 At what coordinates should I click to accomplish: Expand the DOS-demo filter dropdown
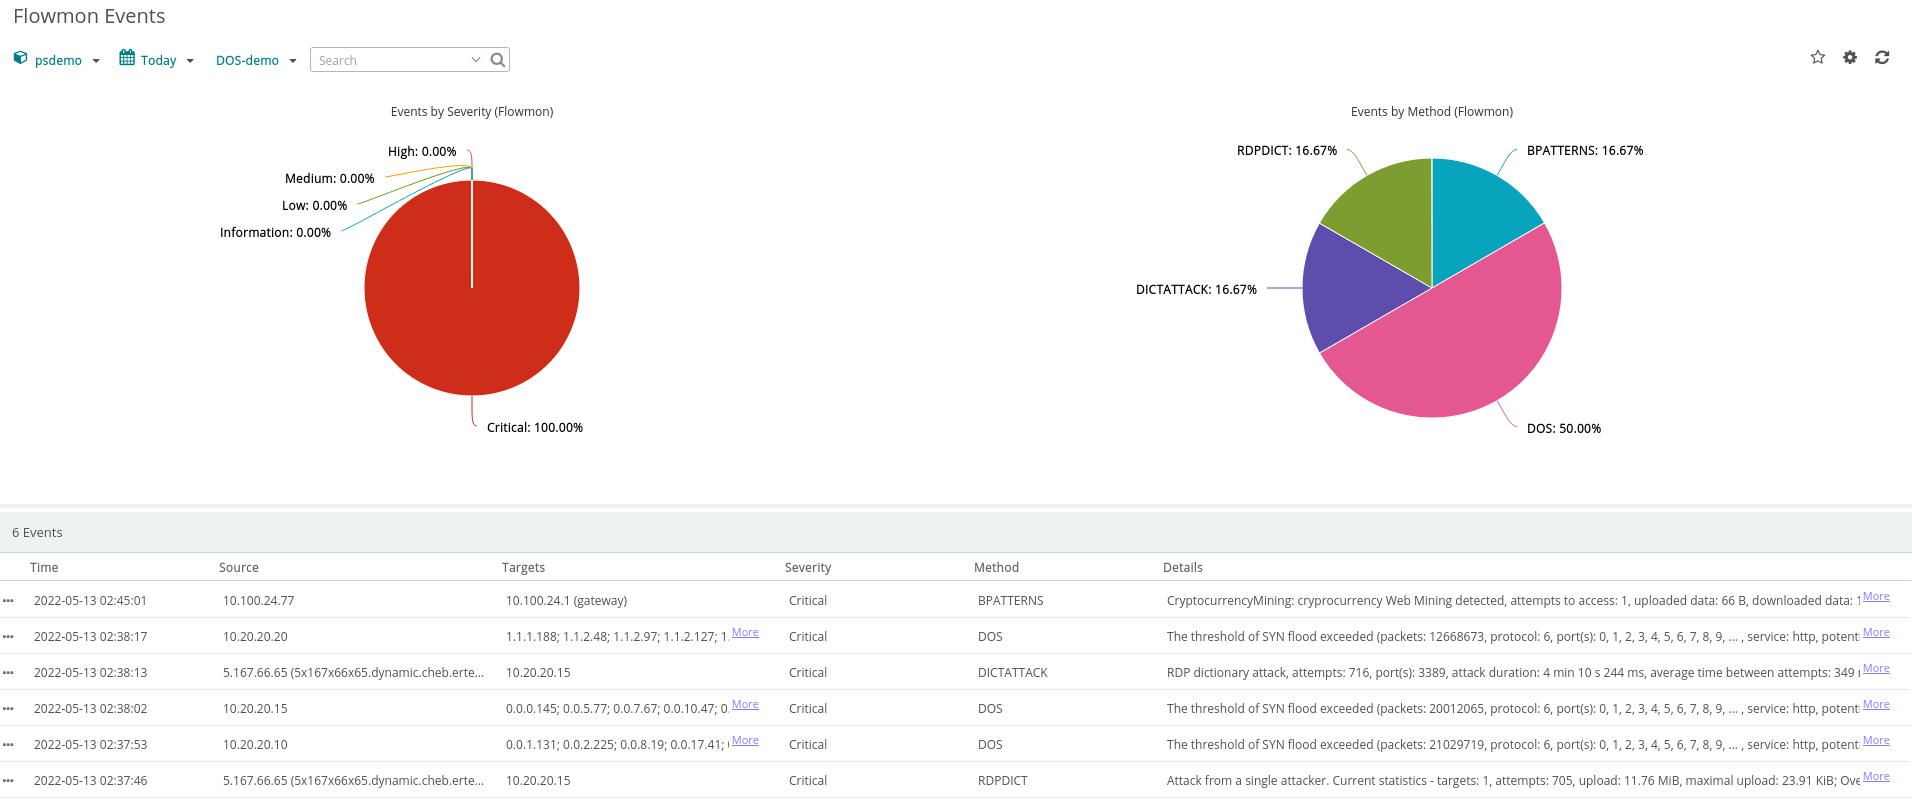[x=293, y=61]
